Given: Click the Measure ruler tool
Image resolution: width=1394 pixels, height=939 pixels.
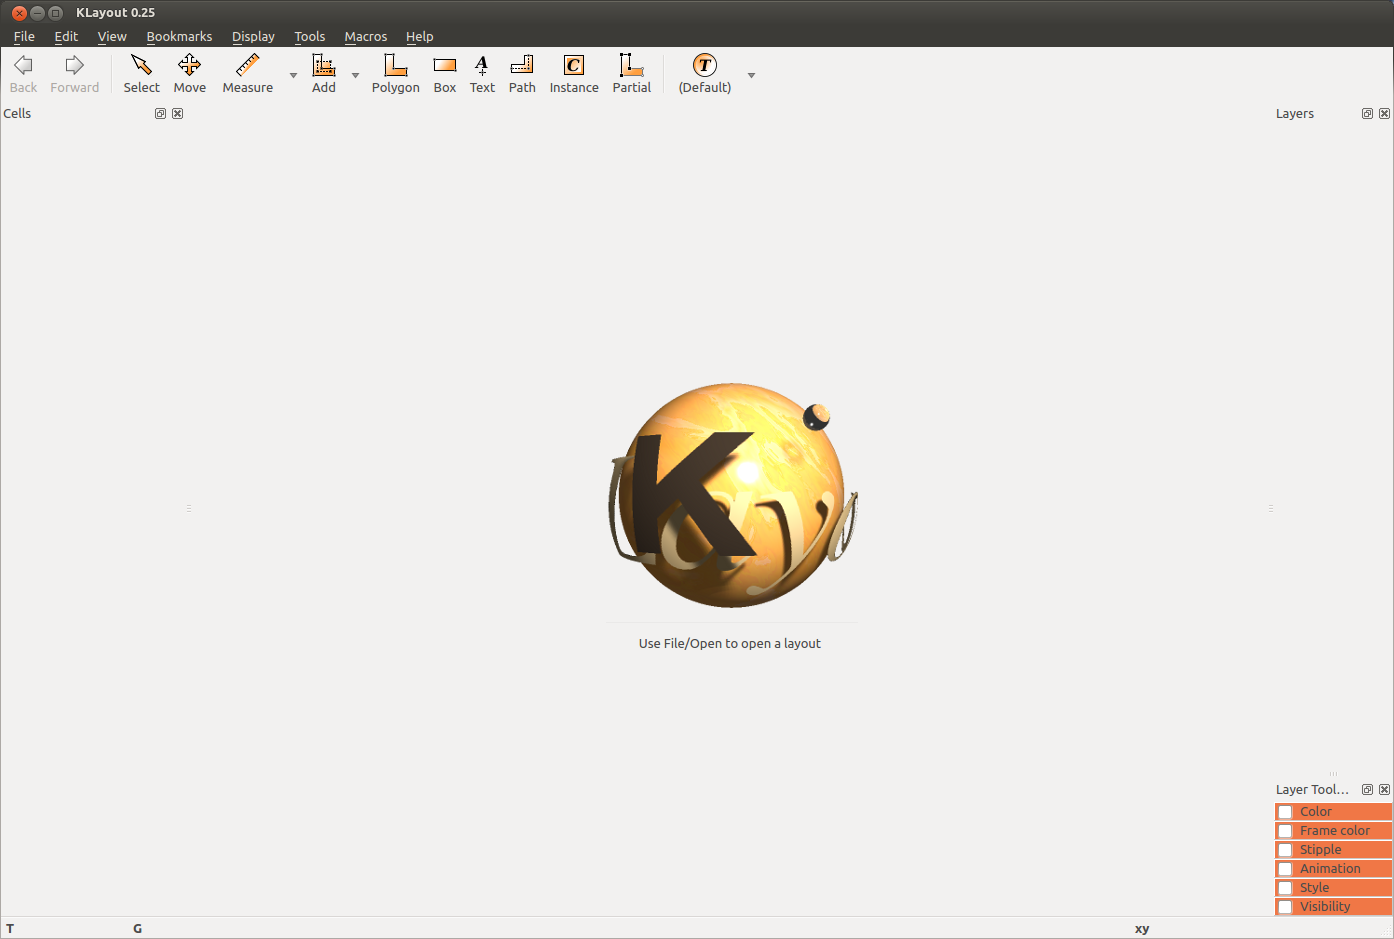Looking at the screenshot, I should [x=247, y=74].
